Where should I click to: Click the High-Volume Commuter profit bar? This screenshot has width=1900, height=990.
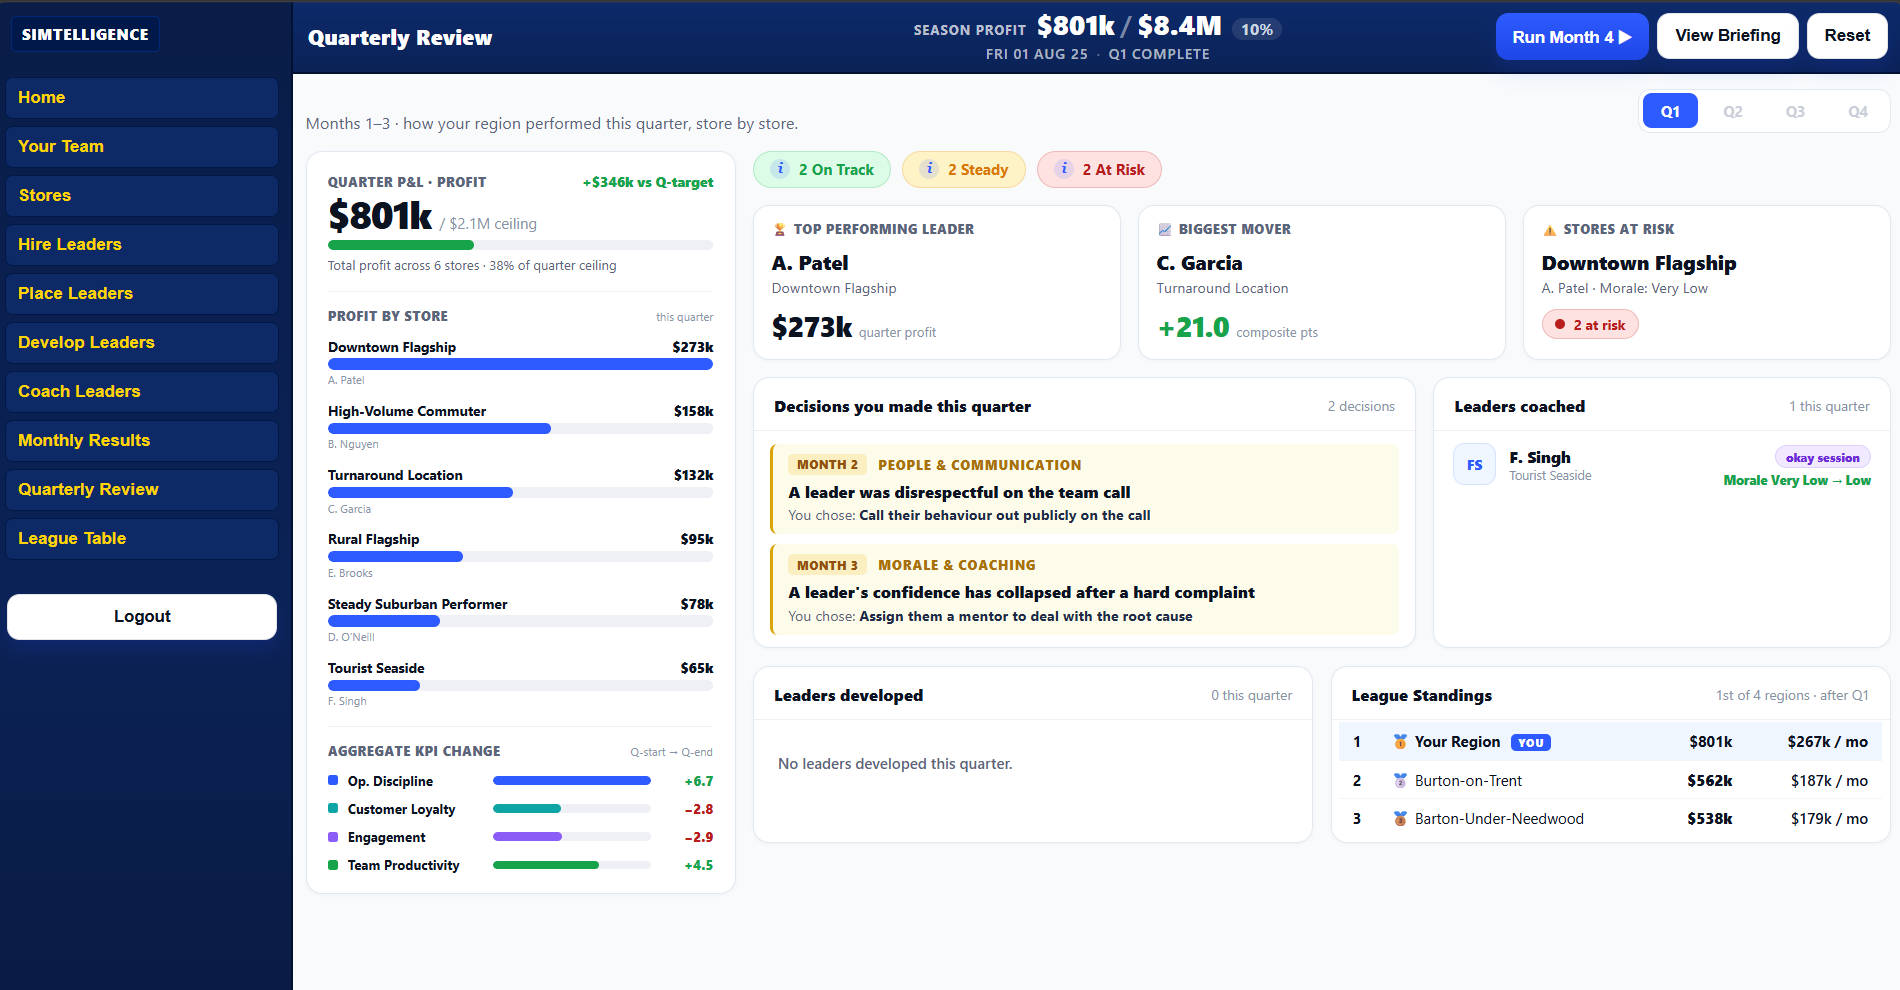pos(520,428)
